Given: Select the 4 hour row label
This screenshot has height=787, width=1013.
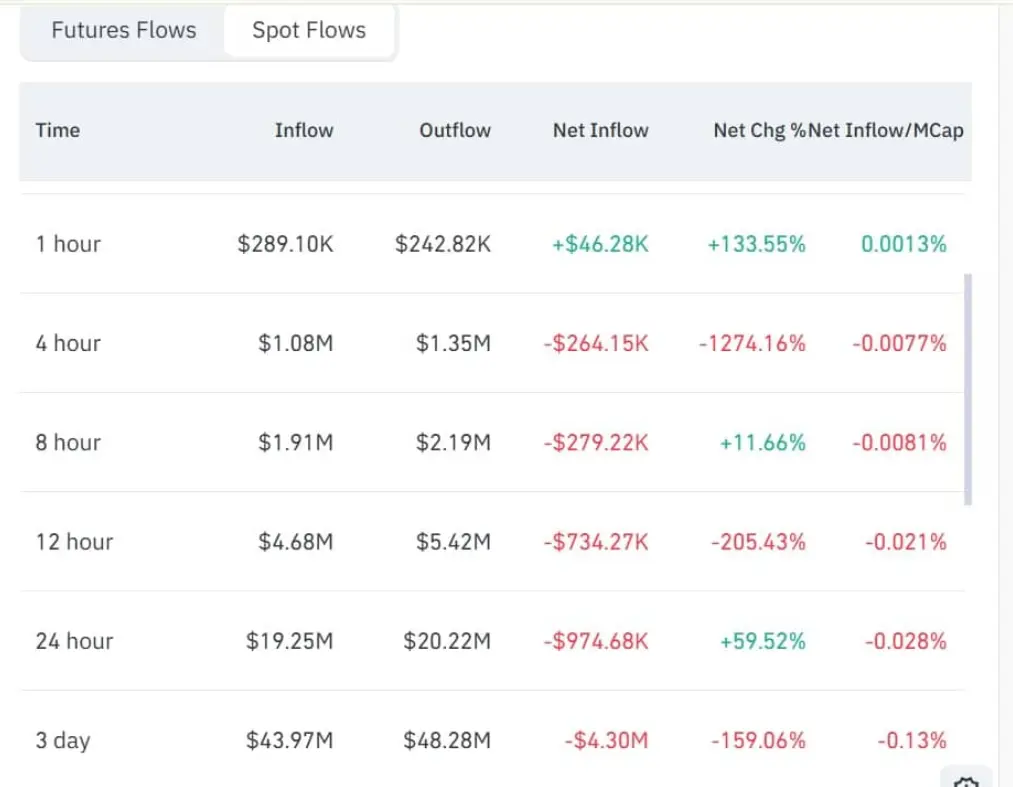Looking at the screenshot, I should [x=68, y=343].
